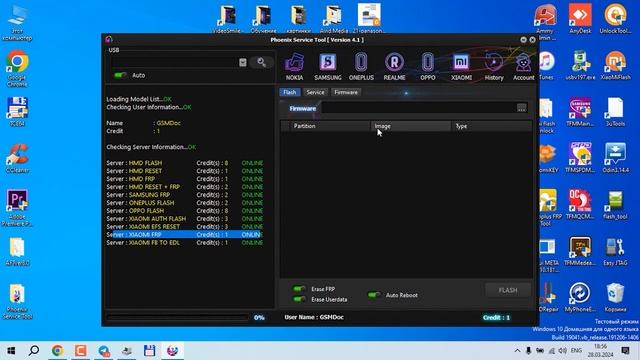Select the Server HMD FRP row
Viewport: 640px width, 360px height.
coord(185,179)
